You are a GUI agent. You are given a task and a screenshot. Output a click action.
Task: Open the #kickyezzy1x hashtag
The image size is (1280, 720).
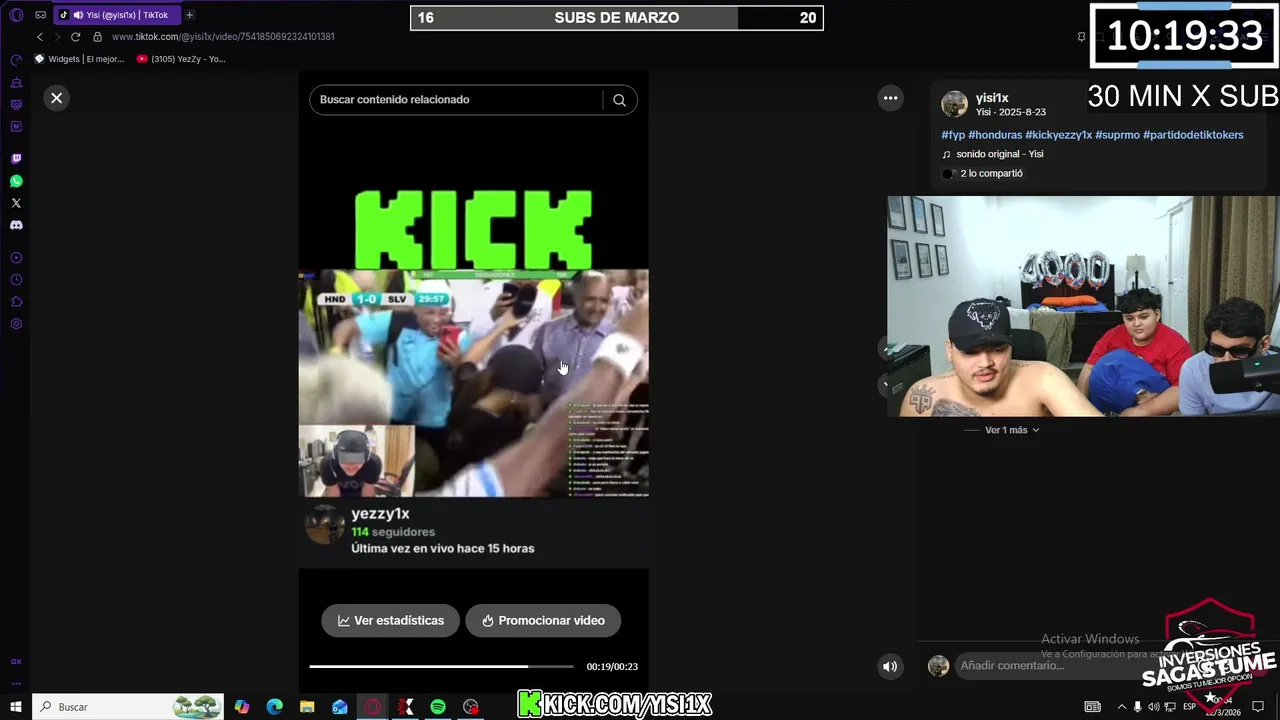[1058, 135]
